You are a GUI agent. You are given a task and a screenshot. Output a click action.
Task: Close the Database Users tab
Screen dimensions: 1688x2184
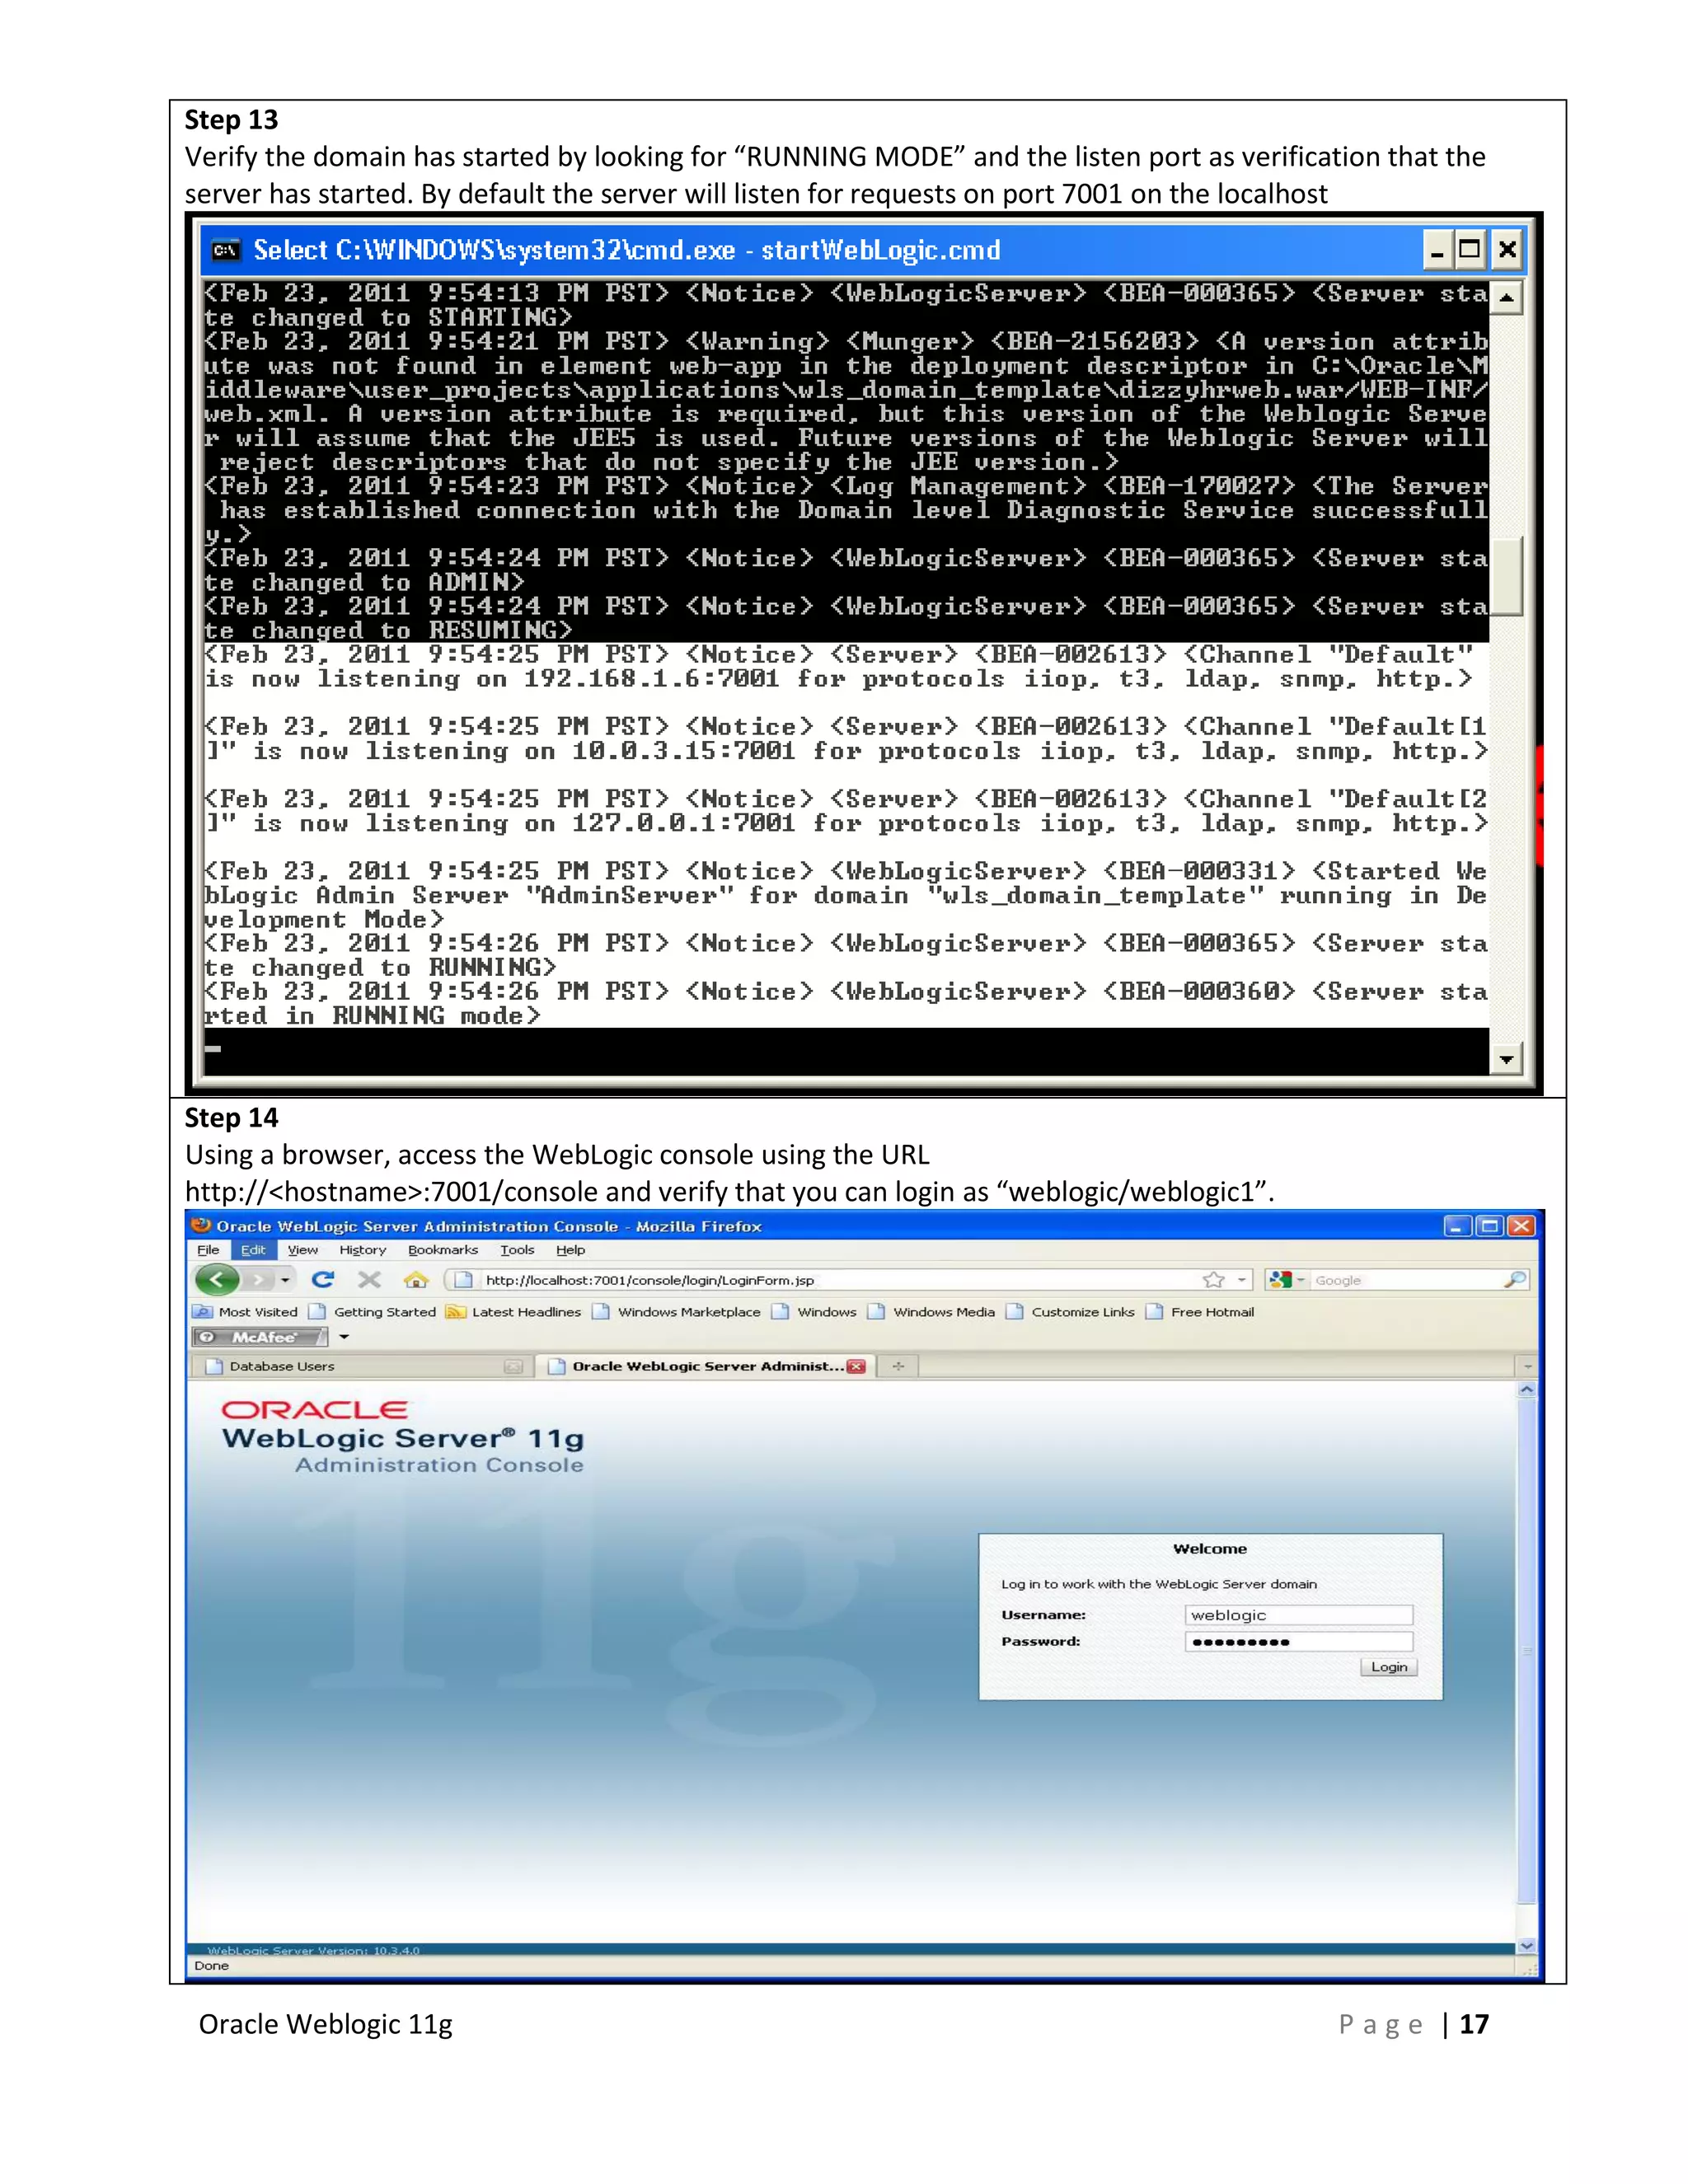click(x=513, y=1366)
